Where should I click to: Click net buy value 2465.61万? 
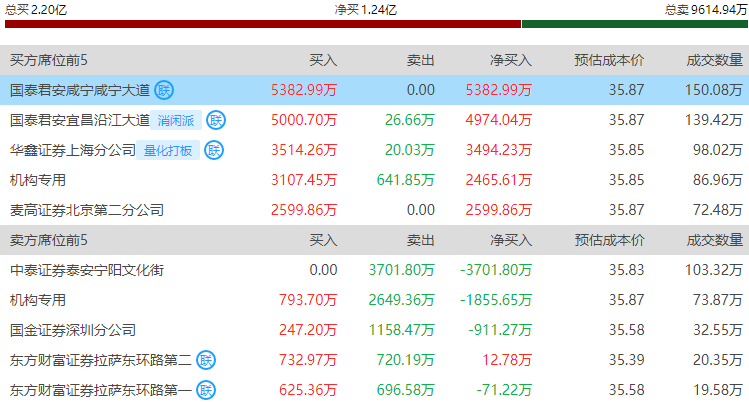click(499, 180)
